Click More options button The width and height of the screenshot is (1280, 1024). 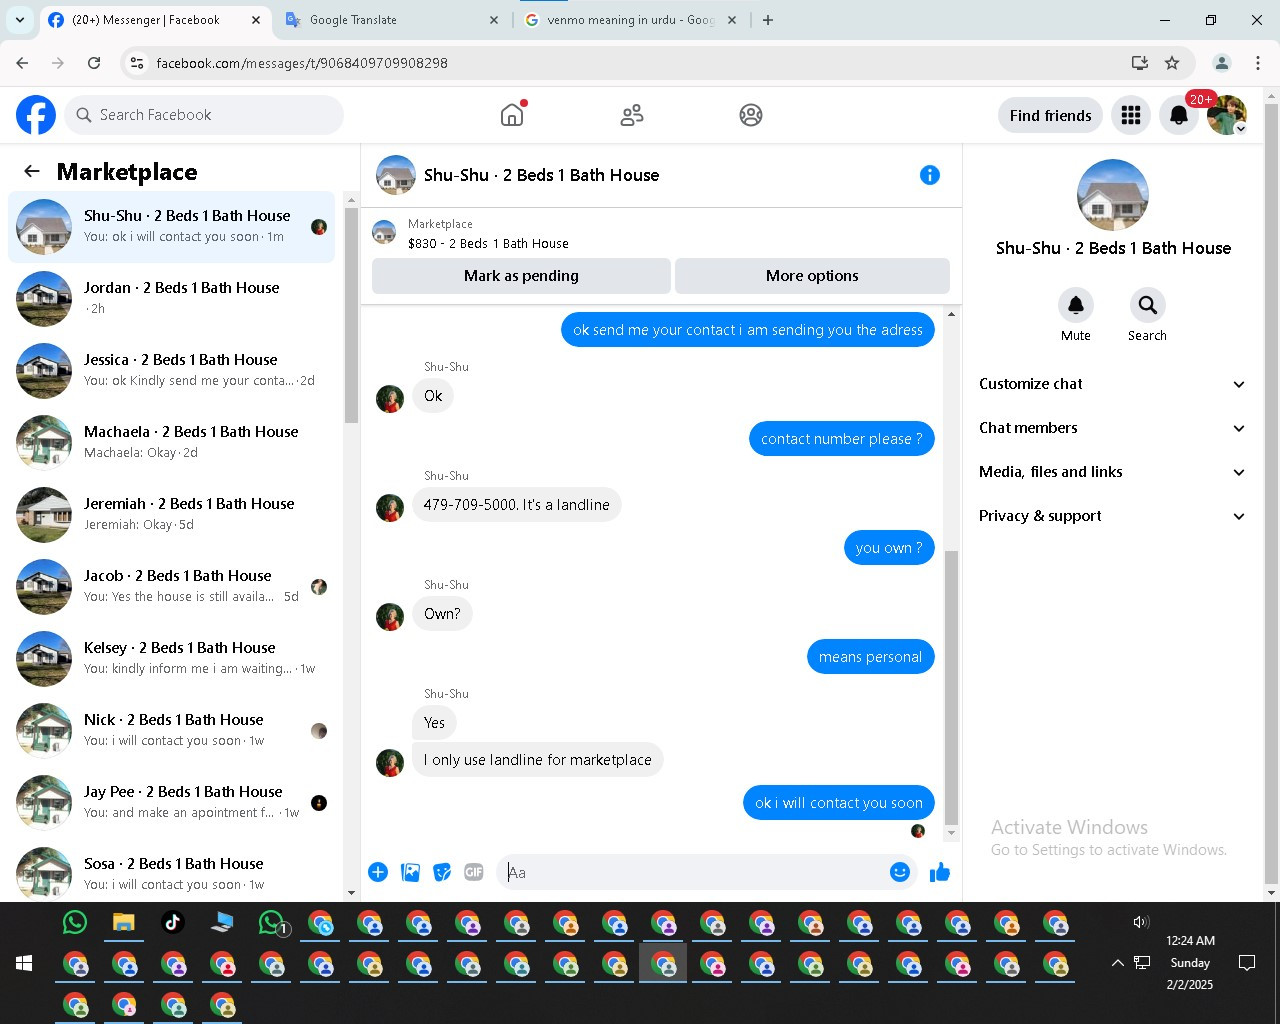812,276
